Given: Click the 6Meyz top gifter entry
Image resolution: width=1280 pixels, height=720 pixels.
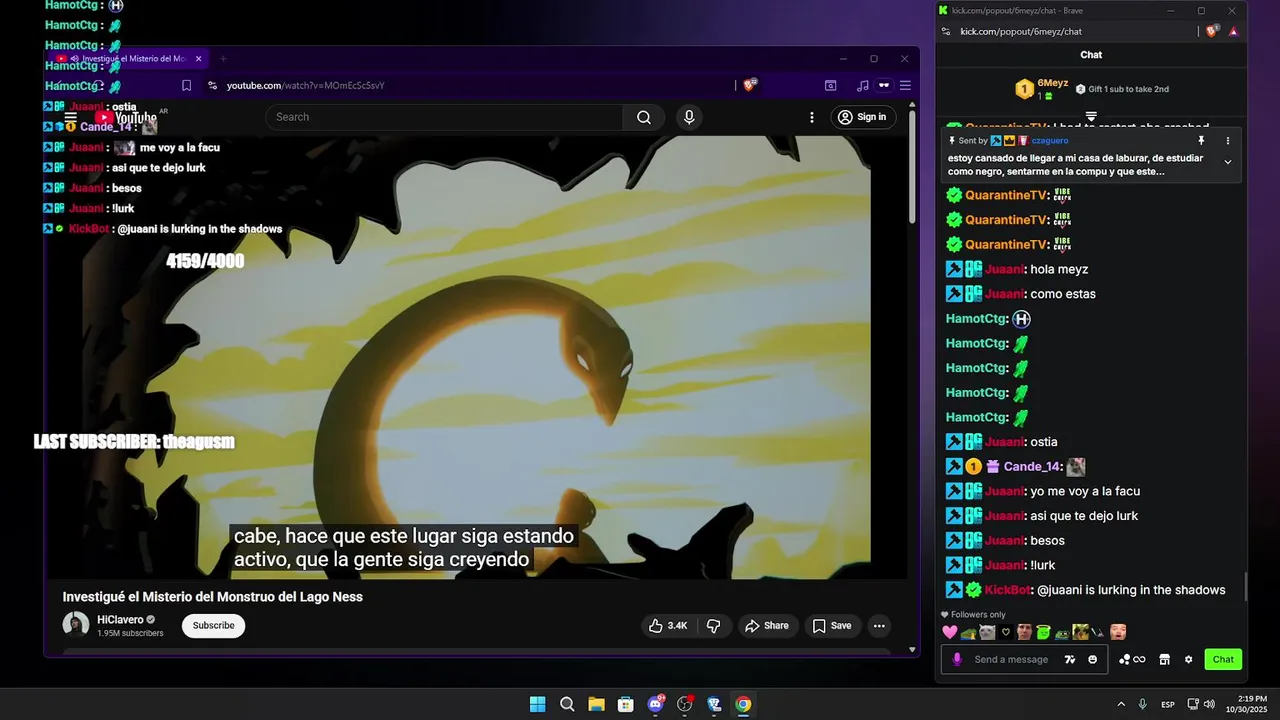Looking at the screenshot, I should tap(1042, 89).
